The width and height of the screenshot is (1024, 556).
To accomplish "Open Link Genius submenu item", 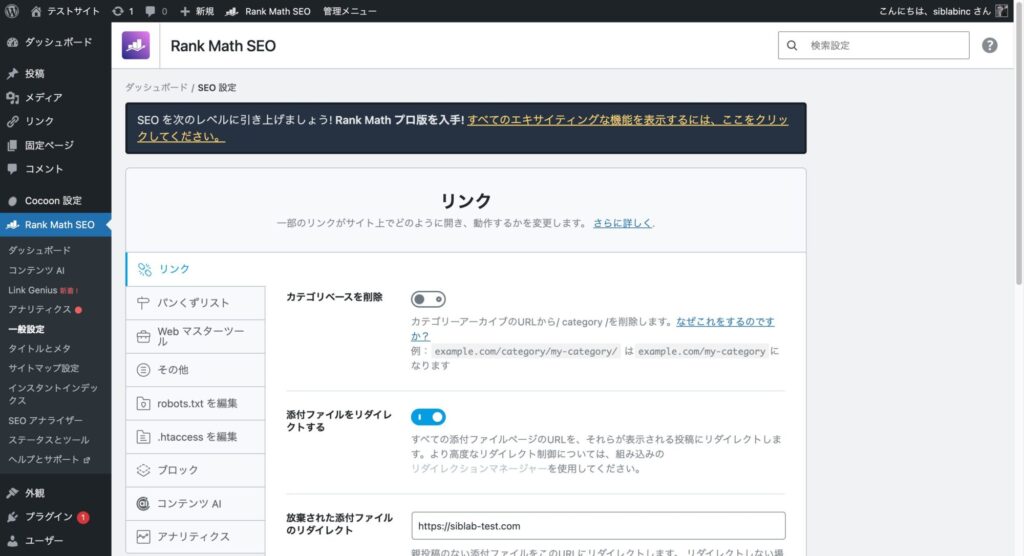I will tap(43, 289).
